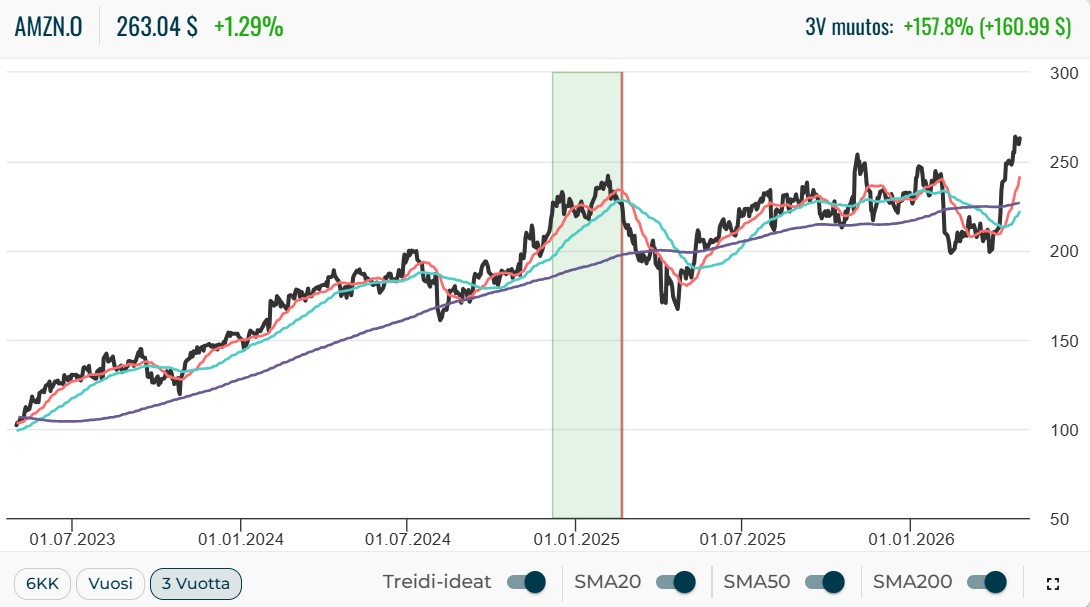The image size is (1090, 607).
Task: Click the Treidi-ideat label text
Action: (x=437, y=582)
